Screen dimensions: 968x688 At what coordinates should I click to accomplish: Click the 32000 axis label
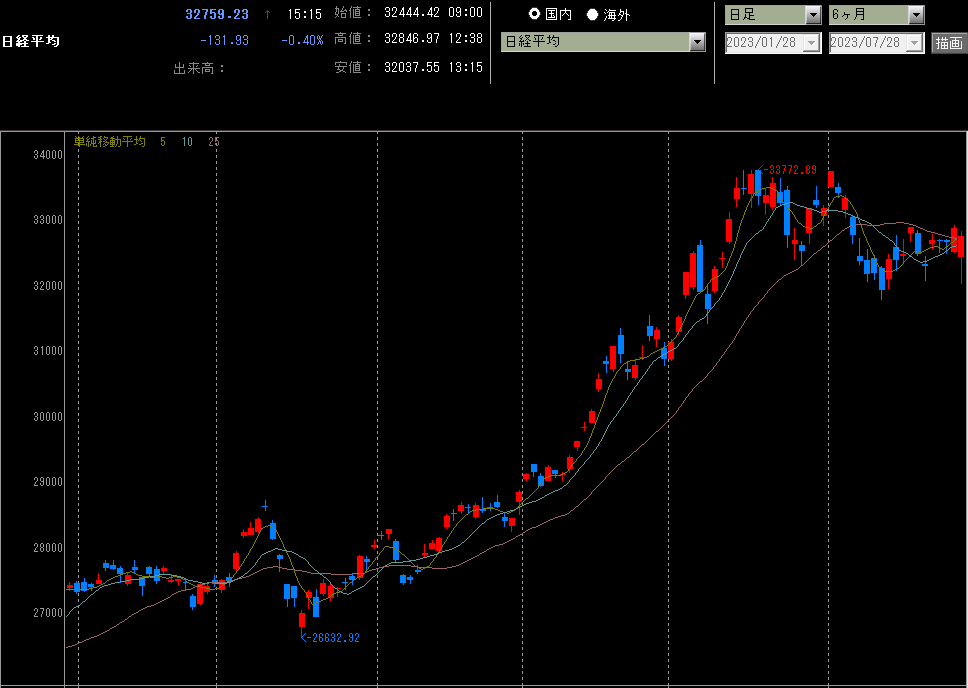[x=48, y=286]
